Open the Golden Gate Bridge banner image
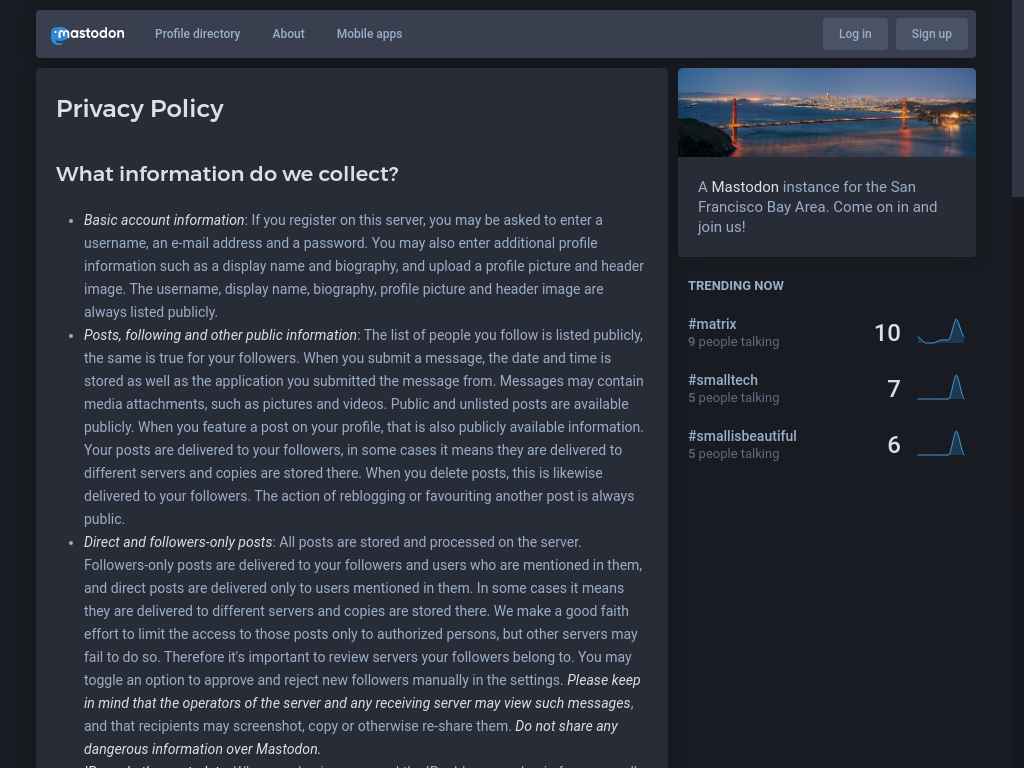Viewport: 1024px width, 768px height. 826,112
